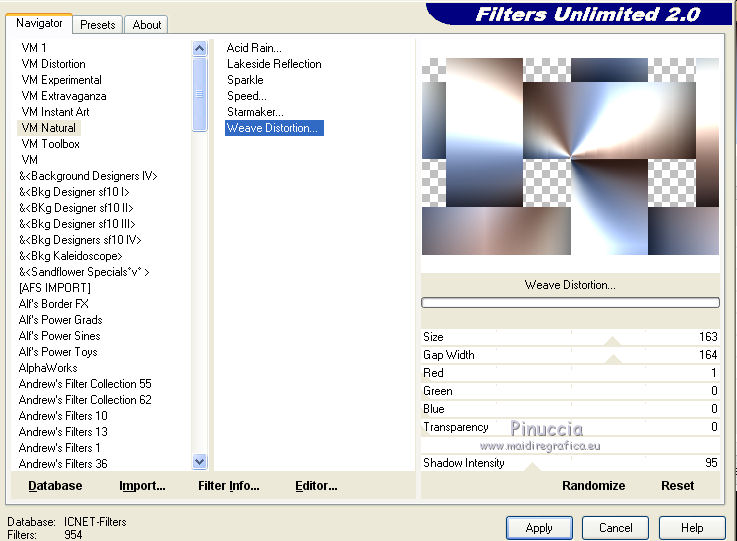Select the &<Bkg Designer sf10 III> category
This screenshot has height=541, width=737.
tap(77, 224)
